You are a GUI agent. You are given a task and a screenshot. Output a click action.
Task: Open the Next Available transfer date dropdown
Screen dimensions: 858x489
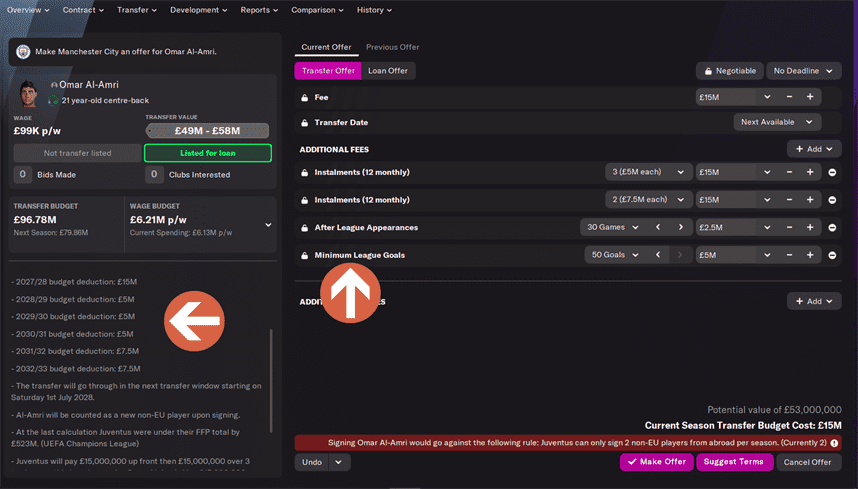point(777,122)
